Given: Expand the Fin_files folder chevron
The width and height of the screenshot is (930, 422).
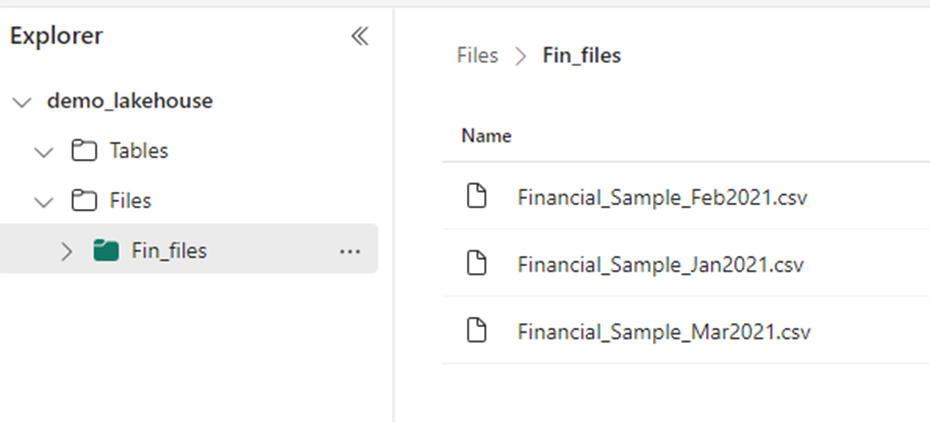Looking at the screenshot, I should pyautogui.click(x=66, y=251).
